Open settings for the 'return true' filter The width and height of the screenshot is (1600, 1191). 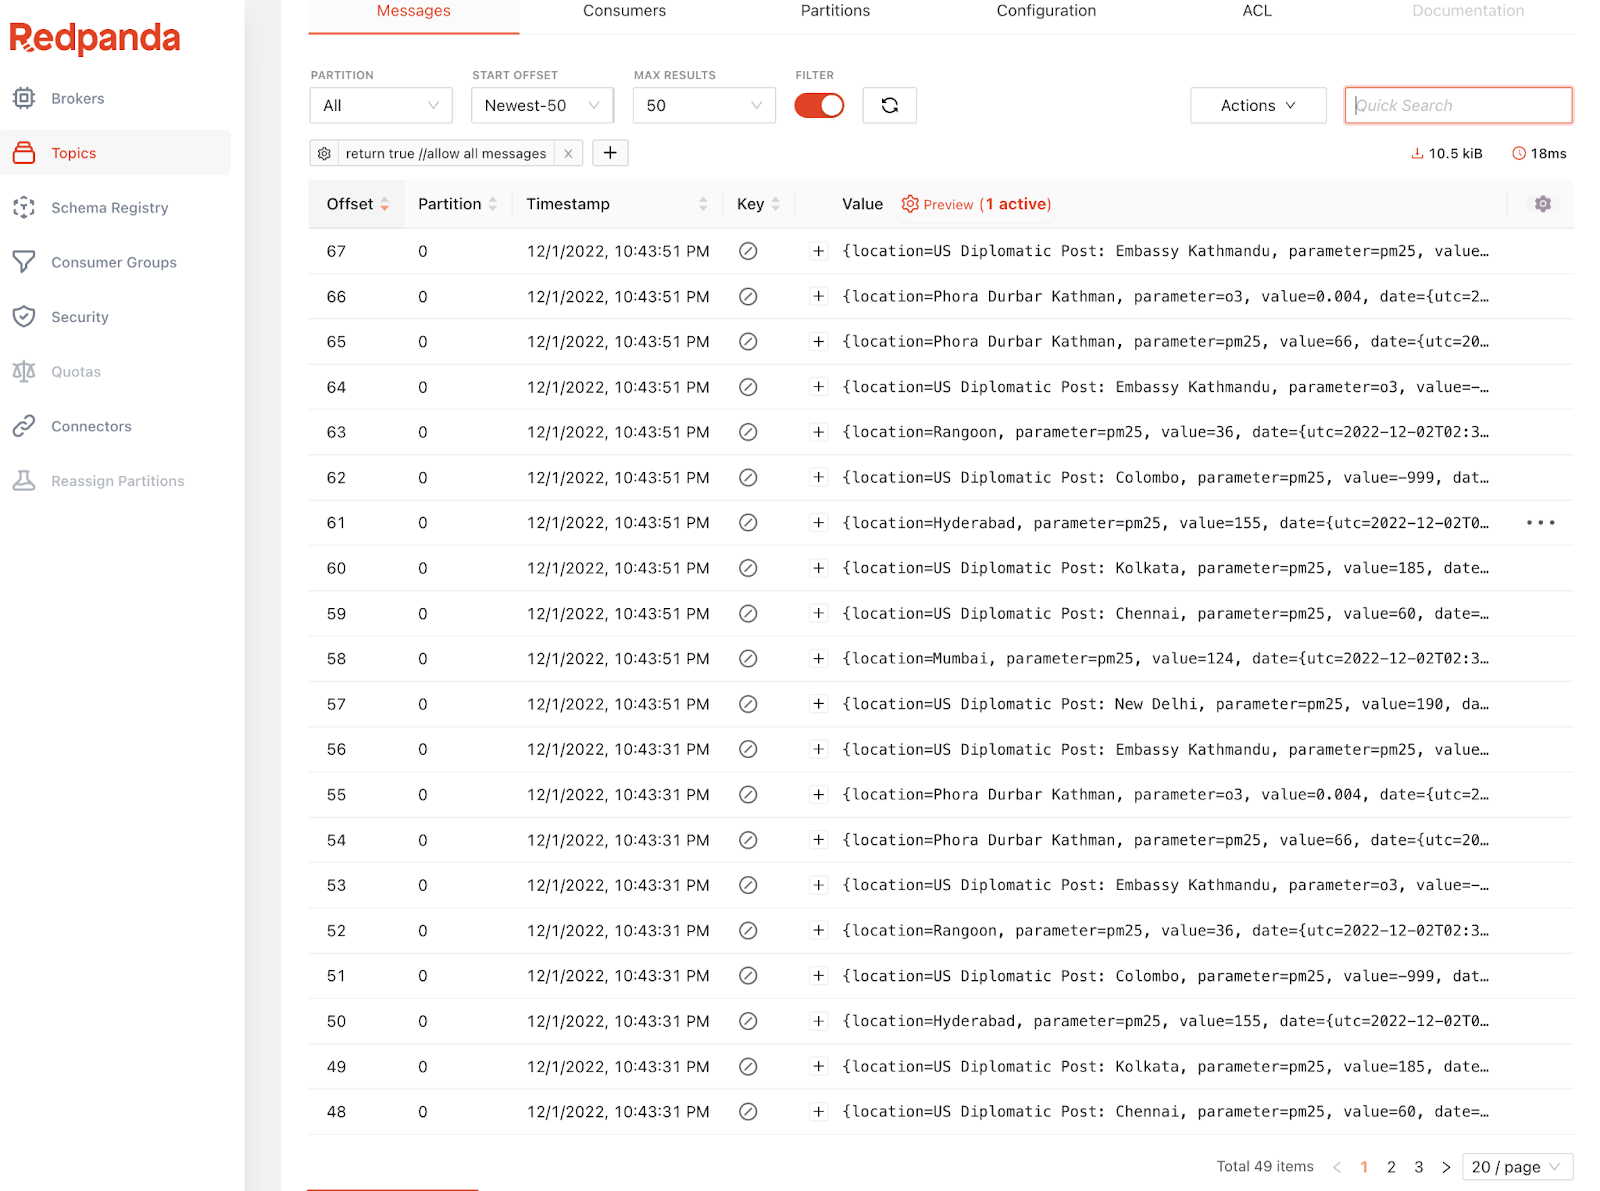click(324, 153)
